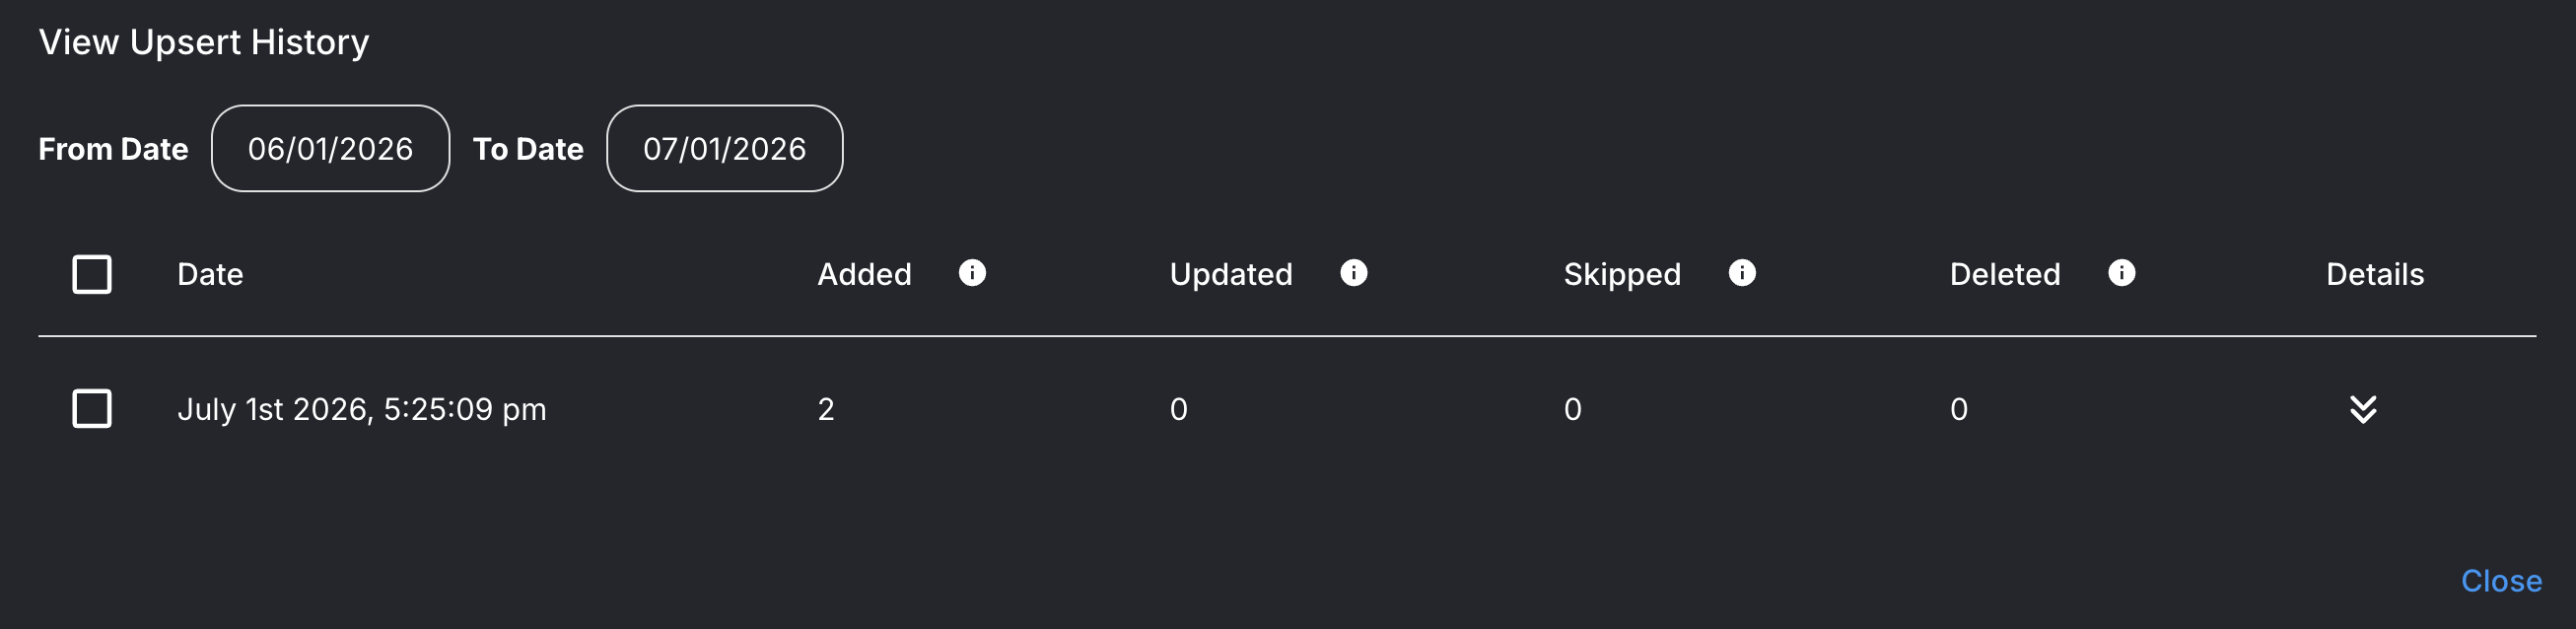
Task: Click the To Date label
Action: point(528,149)
